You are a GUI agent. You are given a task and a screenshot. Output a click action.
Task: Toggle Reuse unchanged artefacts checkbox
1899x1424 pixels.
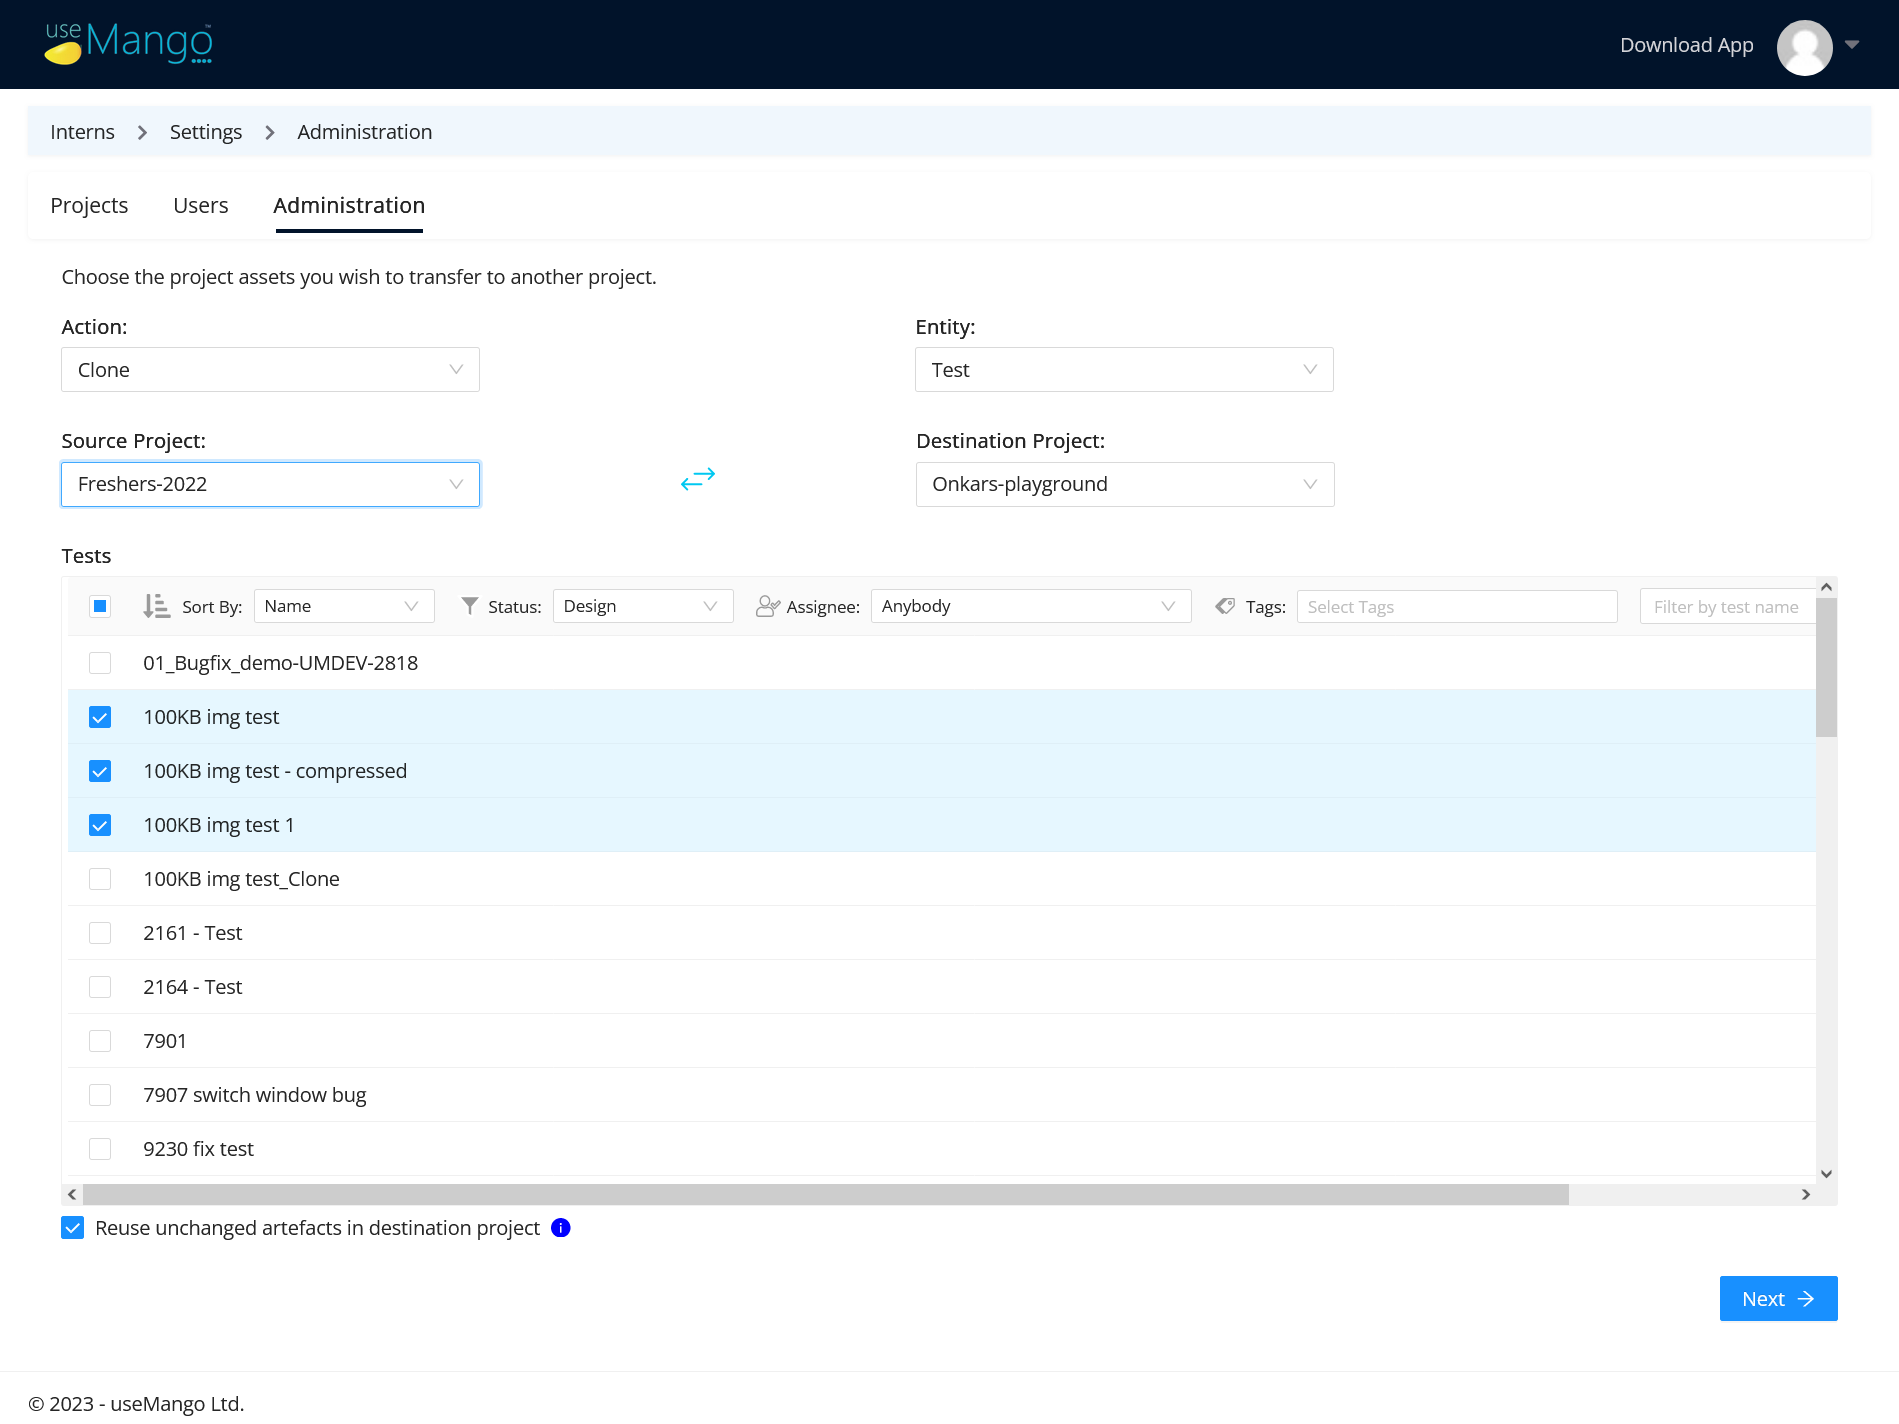(73, 1228)
